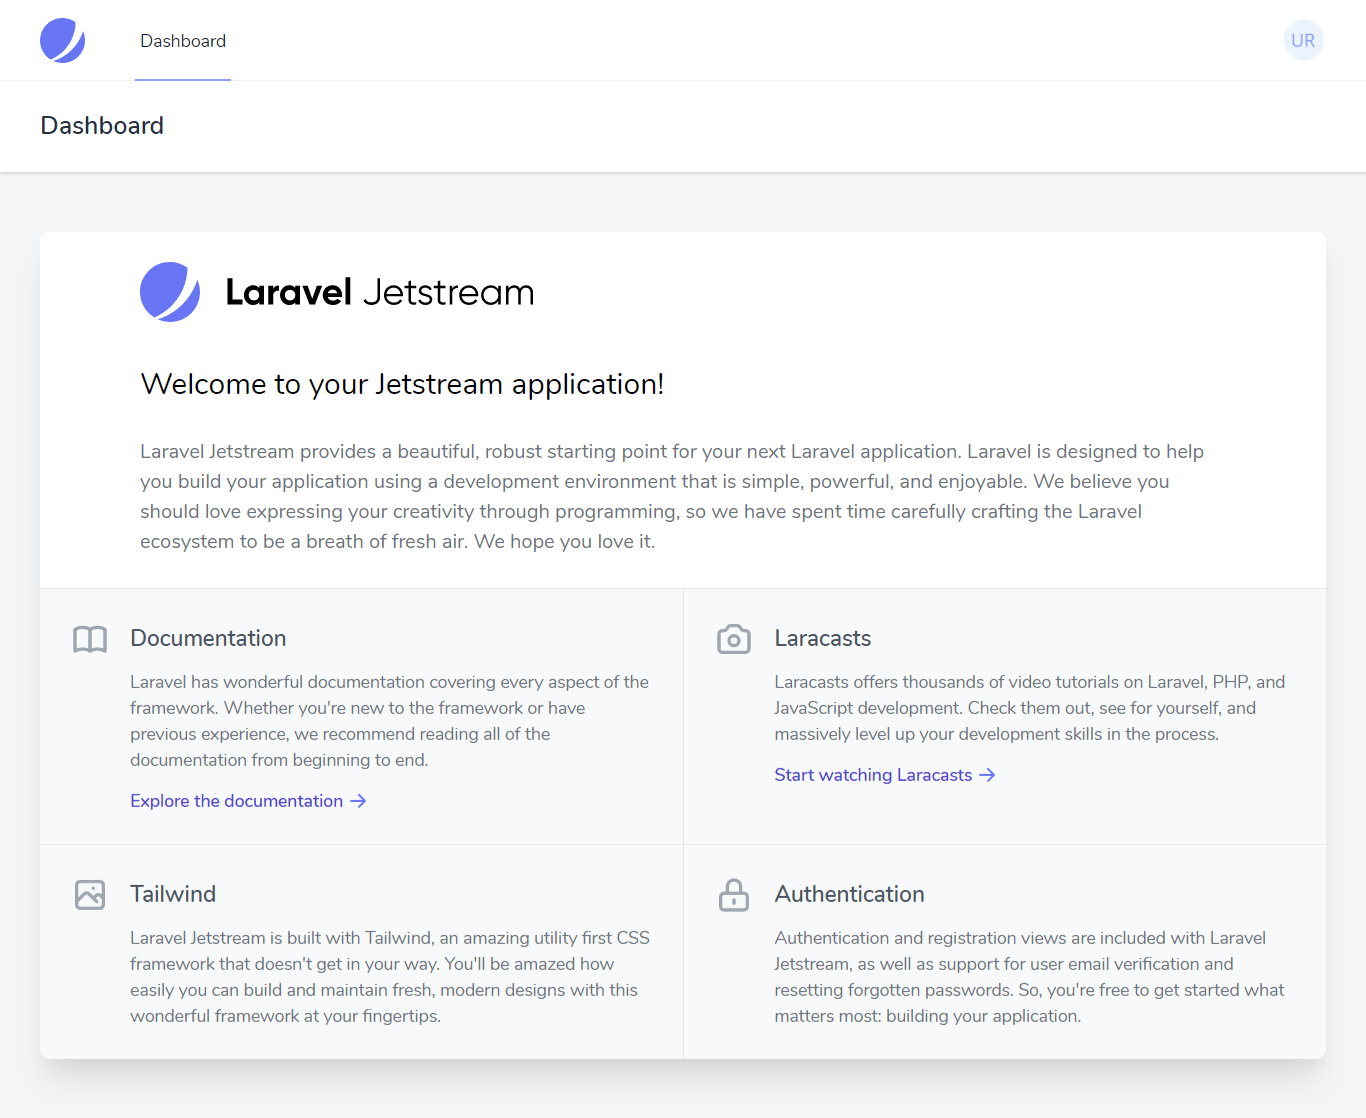Click arrow icon after Explore the documentation
Screen dimensions: 1366x1118
click(x=358, y=801)
